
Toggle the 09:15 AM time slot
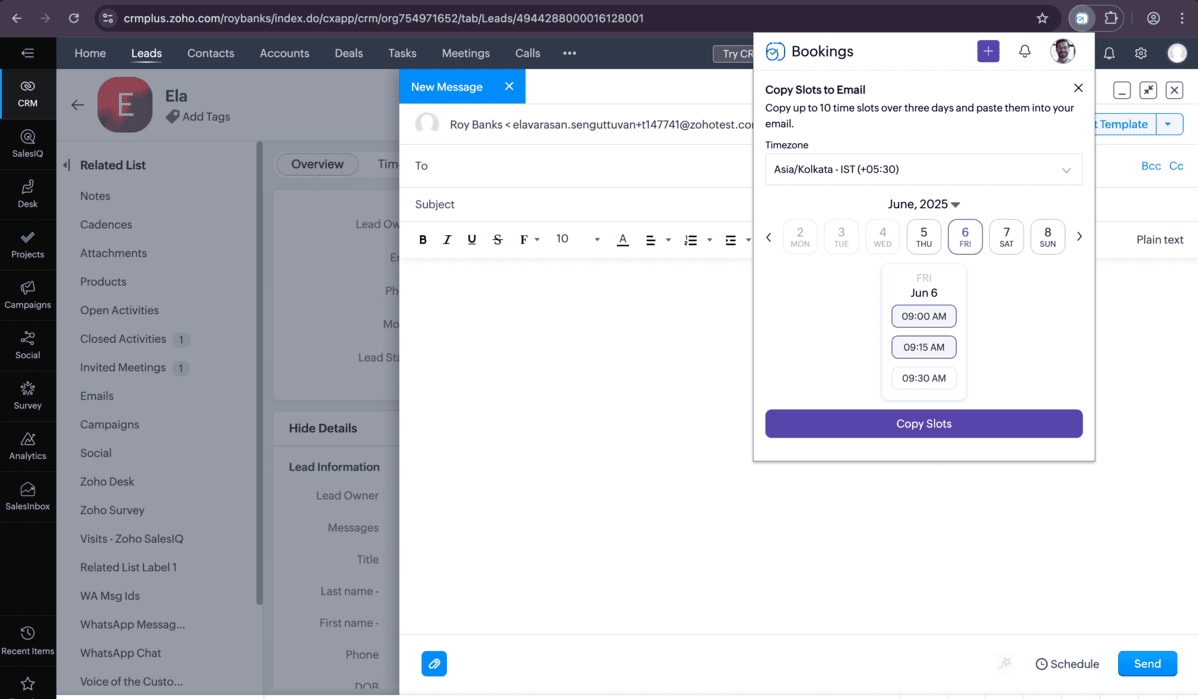click(x=924, y=347)
